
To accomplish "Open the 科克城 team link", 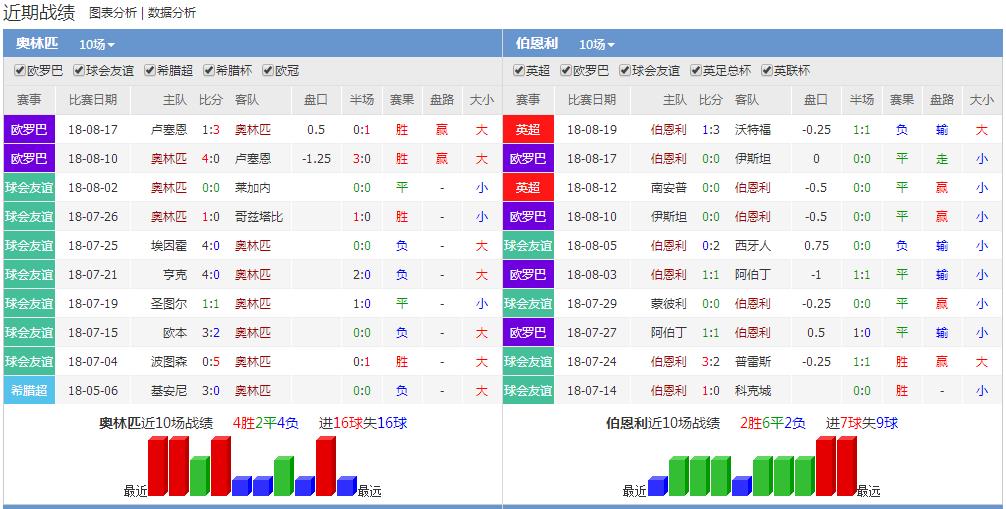I will 753,391.
